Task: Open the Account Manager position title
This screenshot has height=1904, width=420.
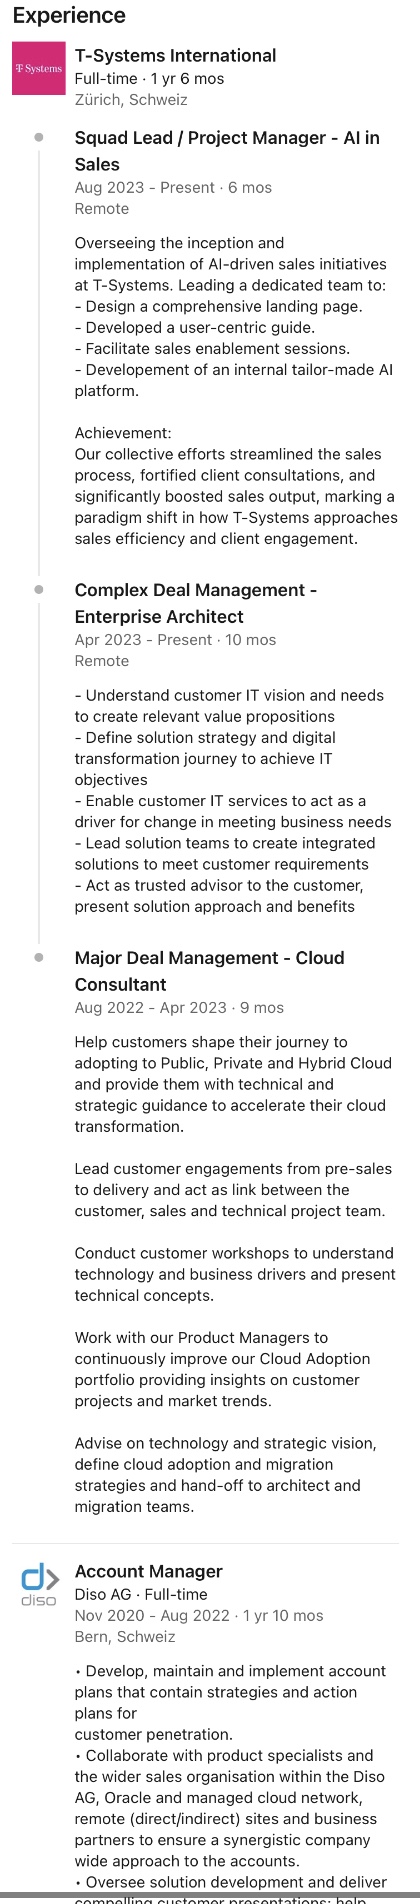Action: [x=148, y=1571]
